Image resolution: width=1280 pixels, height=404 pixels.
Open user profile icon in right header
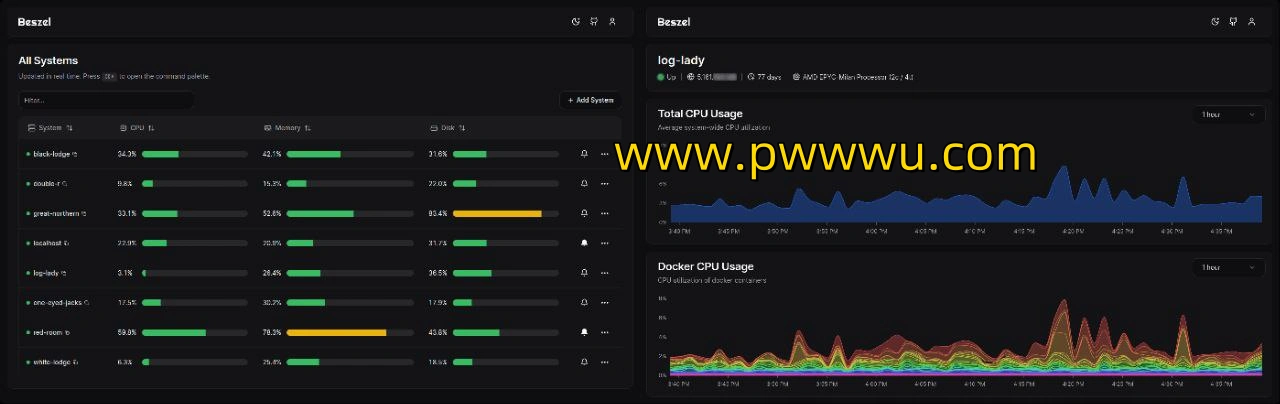pyautogui.click(x=1251, y=22)
